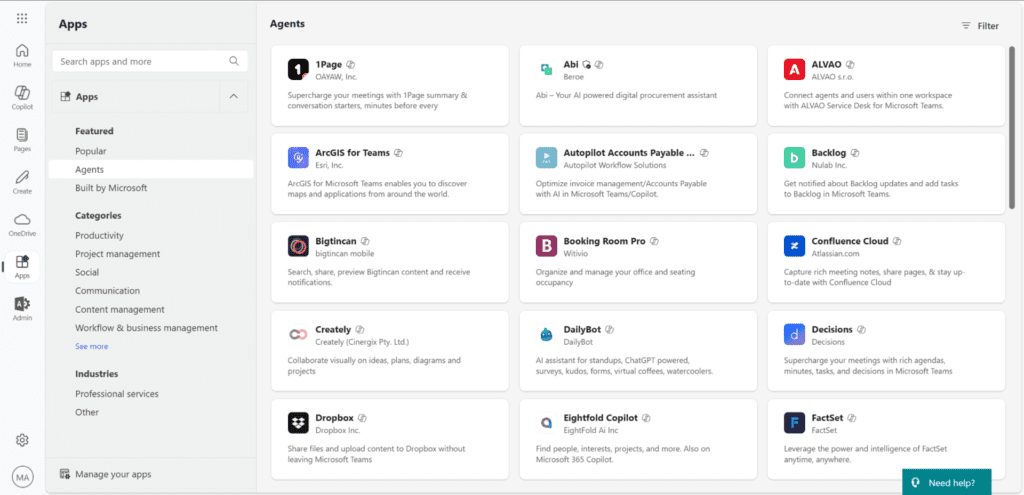Open the FactSet app title

tap(827, 417)
